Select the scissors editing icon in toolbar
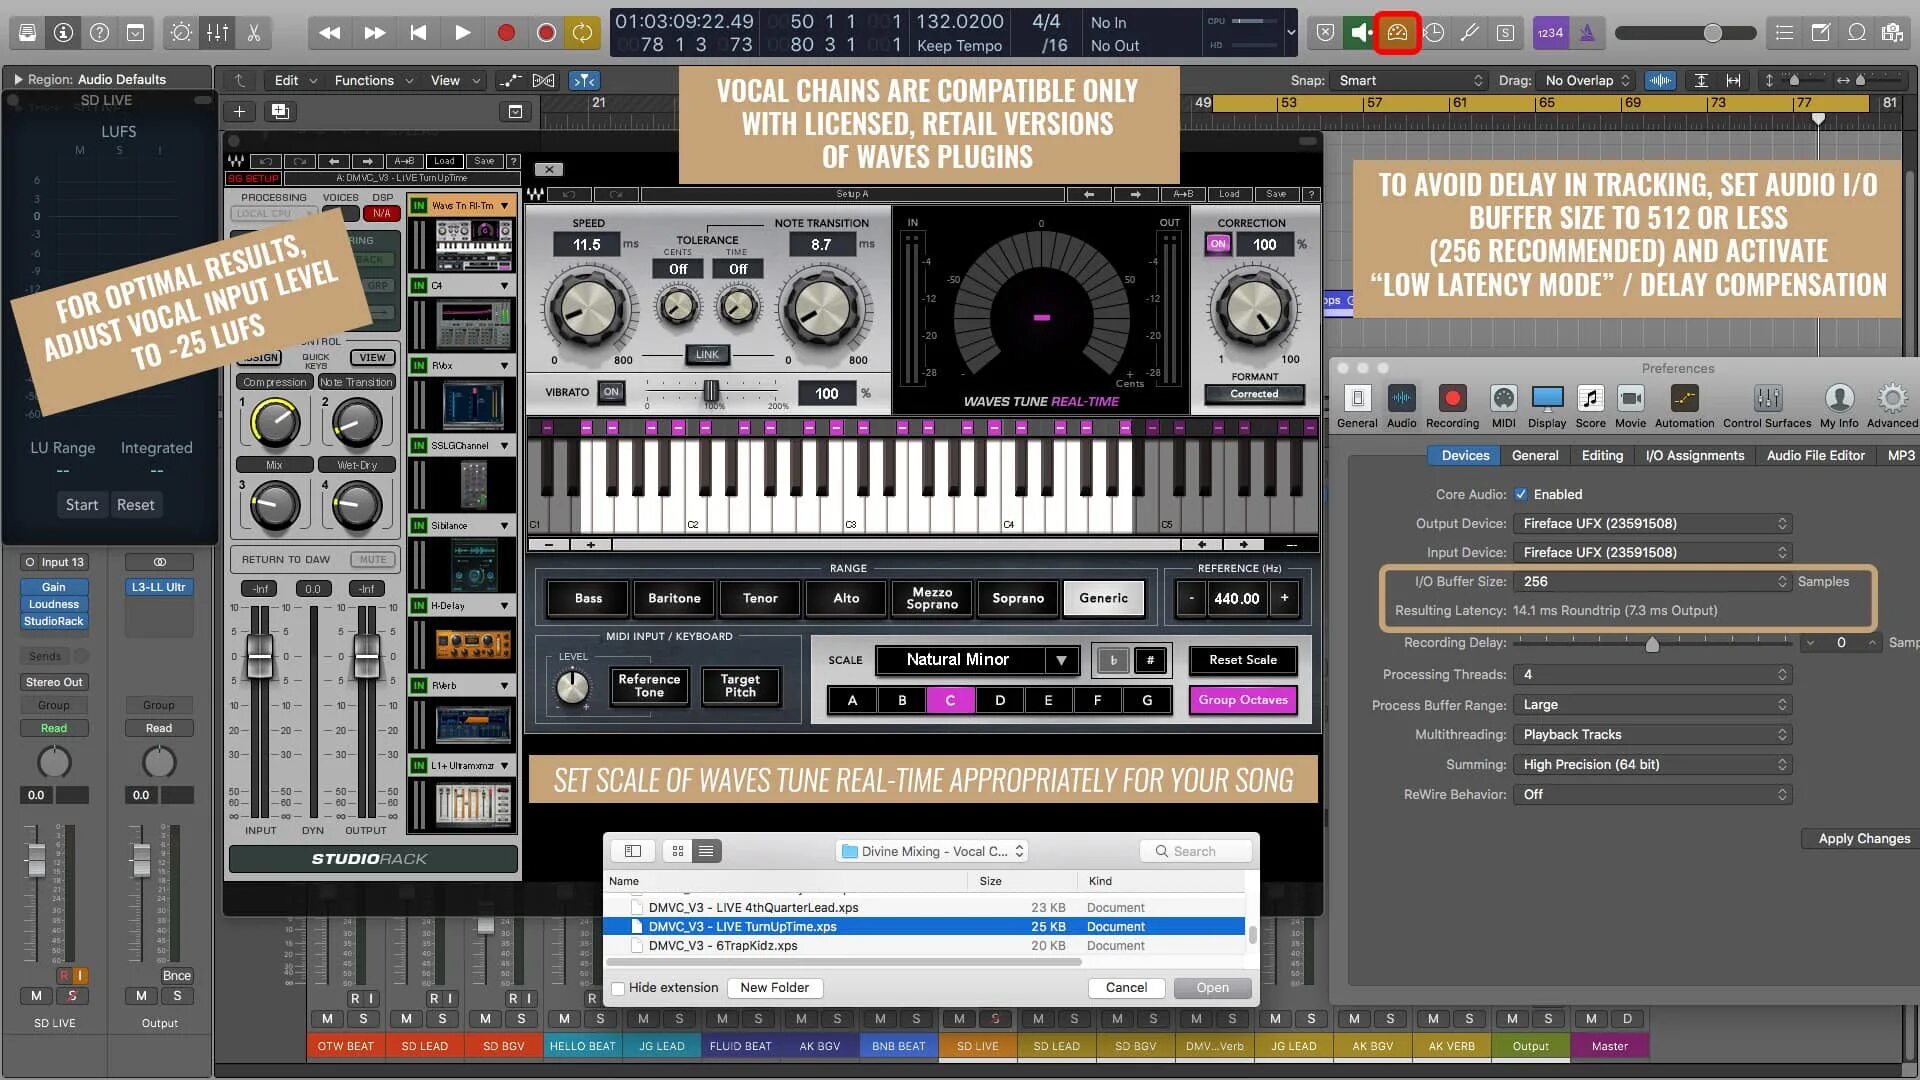The image size is (1920, 1080). point(254,33)
